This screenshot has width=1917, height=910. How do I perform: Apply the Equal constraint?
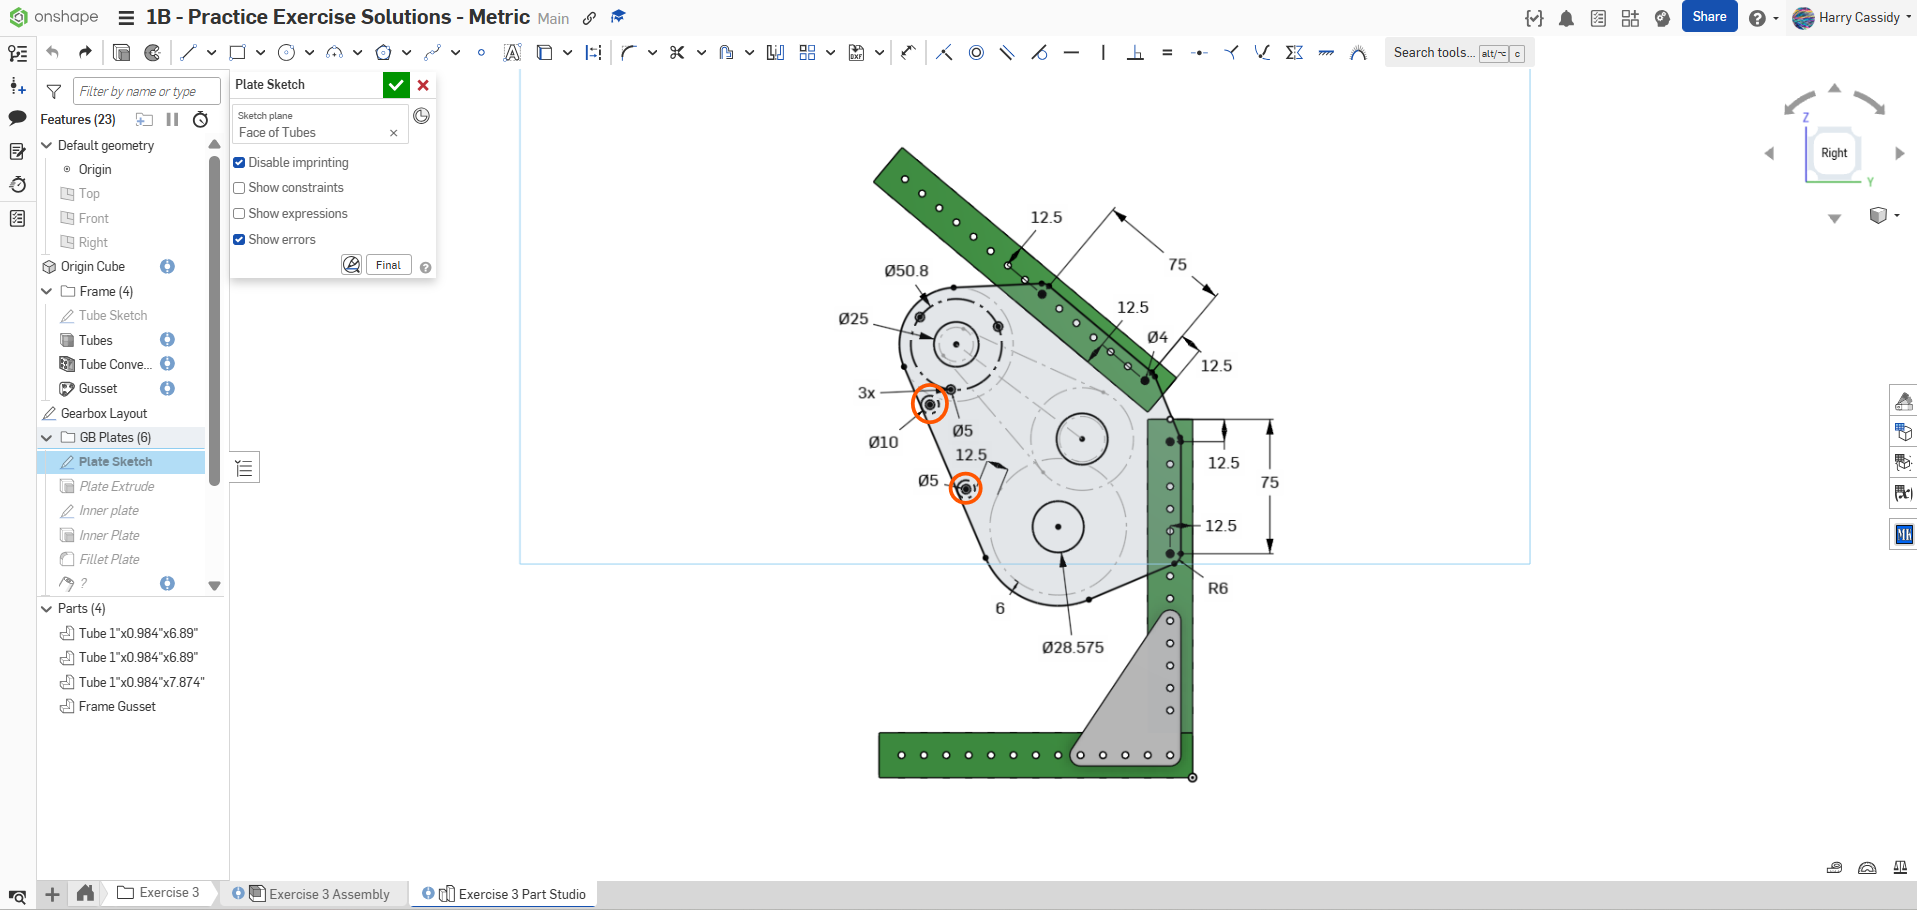(x=1167, y=53)
